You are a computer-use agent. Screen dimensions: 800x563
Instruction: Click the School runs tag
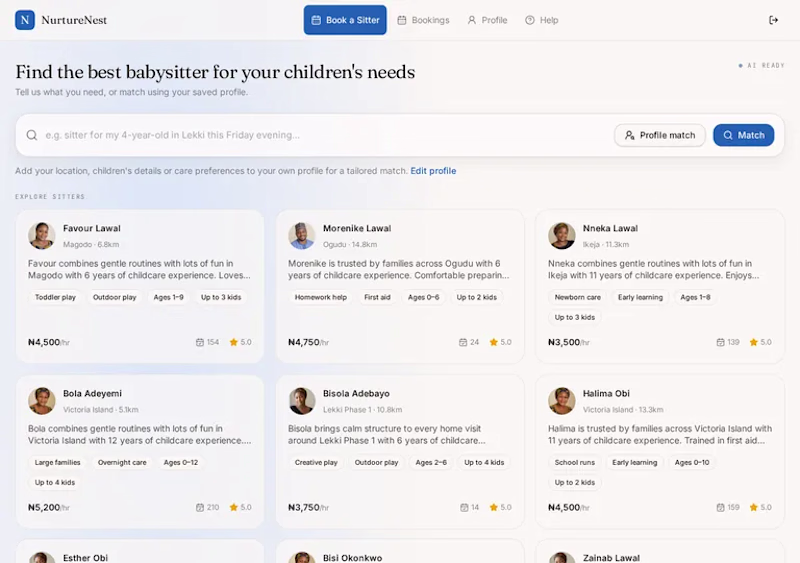(x=574, y=462)
